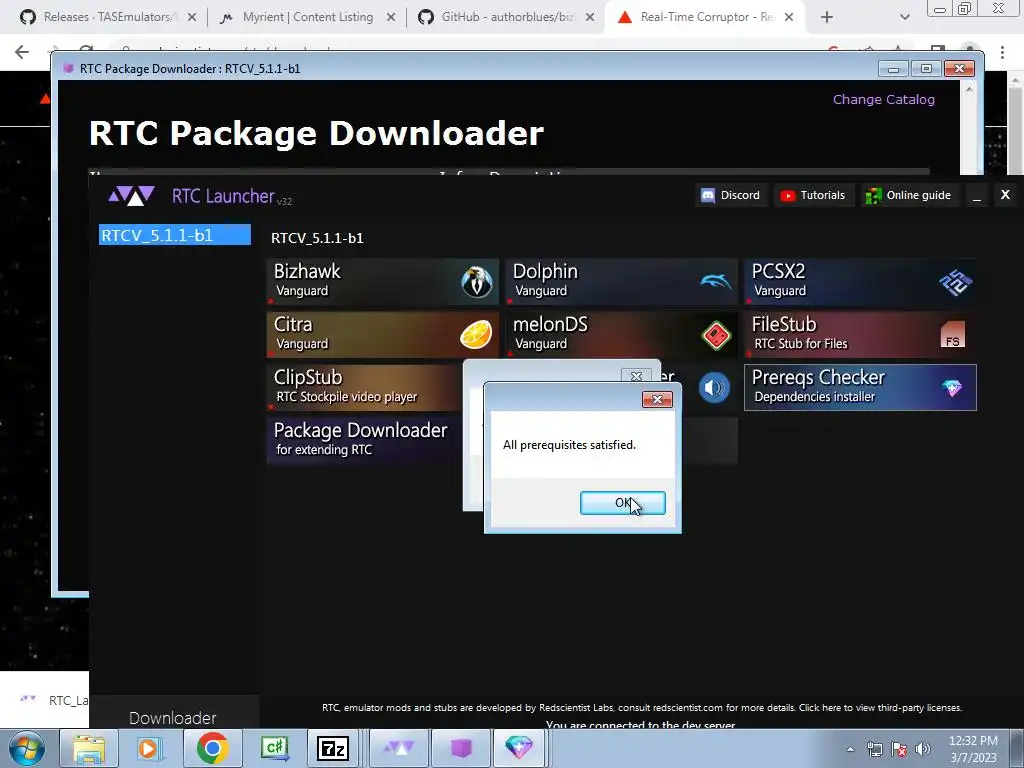This screenshot has width=1024, height=768.
Task: Switch to RTC Launcher taskbar icon
Action: (398, 748)
